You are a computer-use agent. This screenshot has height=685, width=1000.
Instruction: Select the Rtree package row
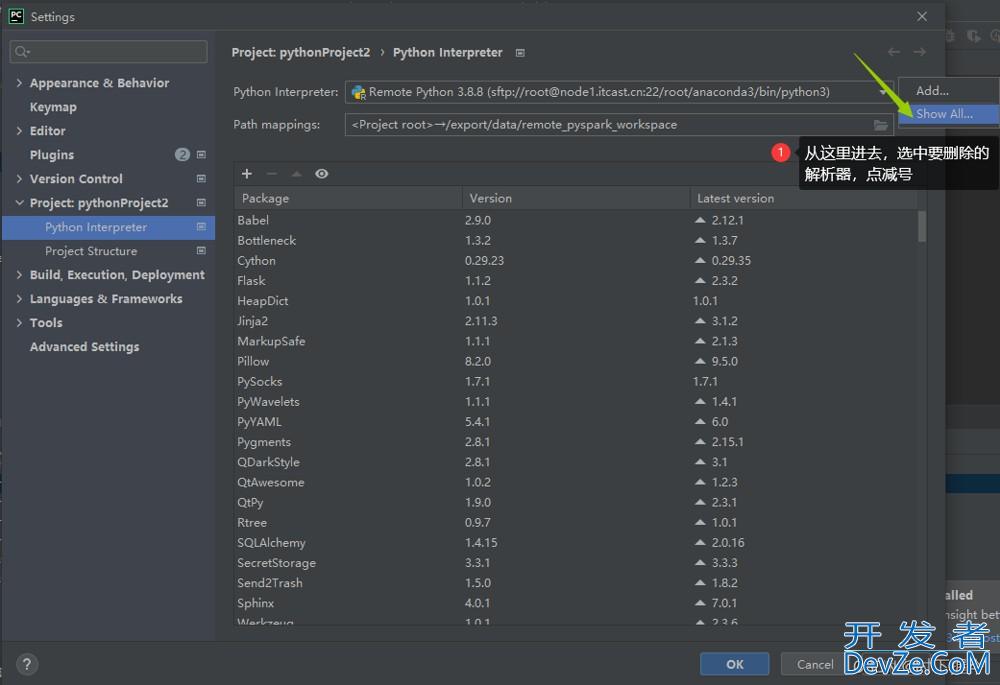point(577,522)
